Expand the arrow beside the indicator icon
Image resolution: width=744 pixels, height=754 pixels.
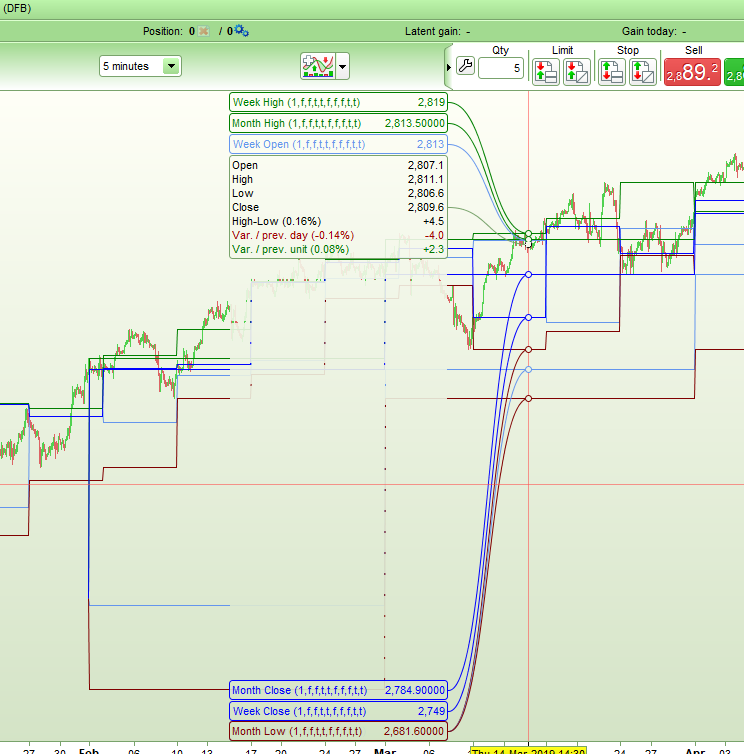(342, 66)
